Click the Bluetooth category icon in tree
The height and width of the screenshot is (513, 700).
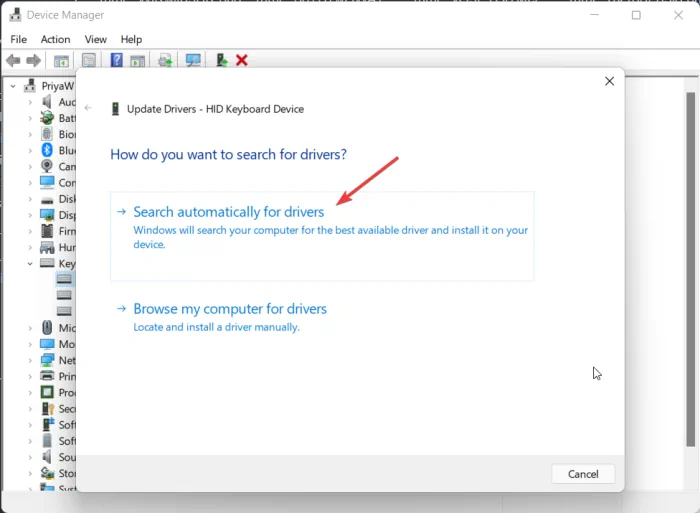click(47, 150)
